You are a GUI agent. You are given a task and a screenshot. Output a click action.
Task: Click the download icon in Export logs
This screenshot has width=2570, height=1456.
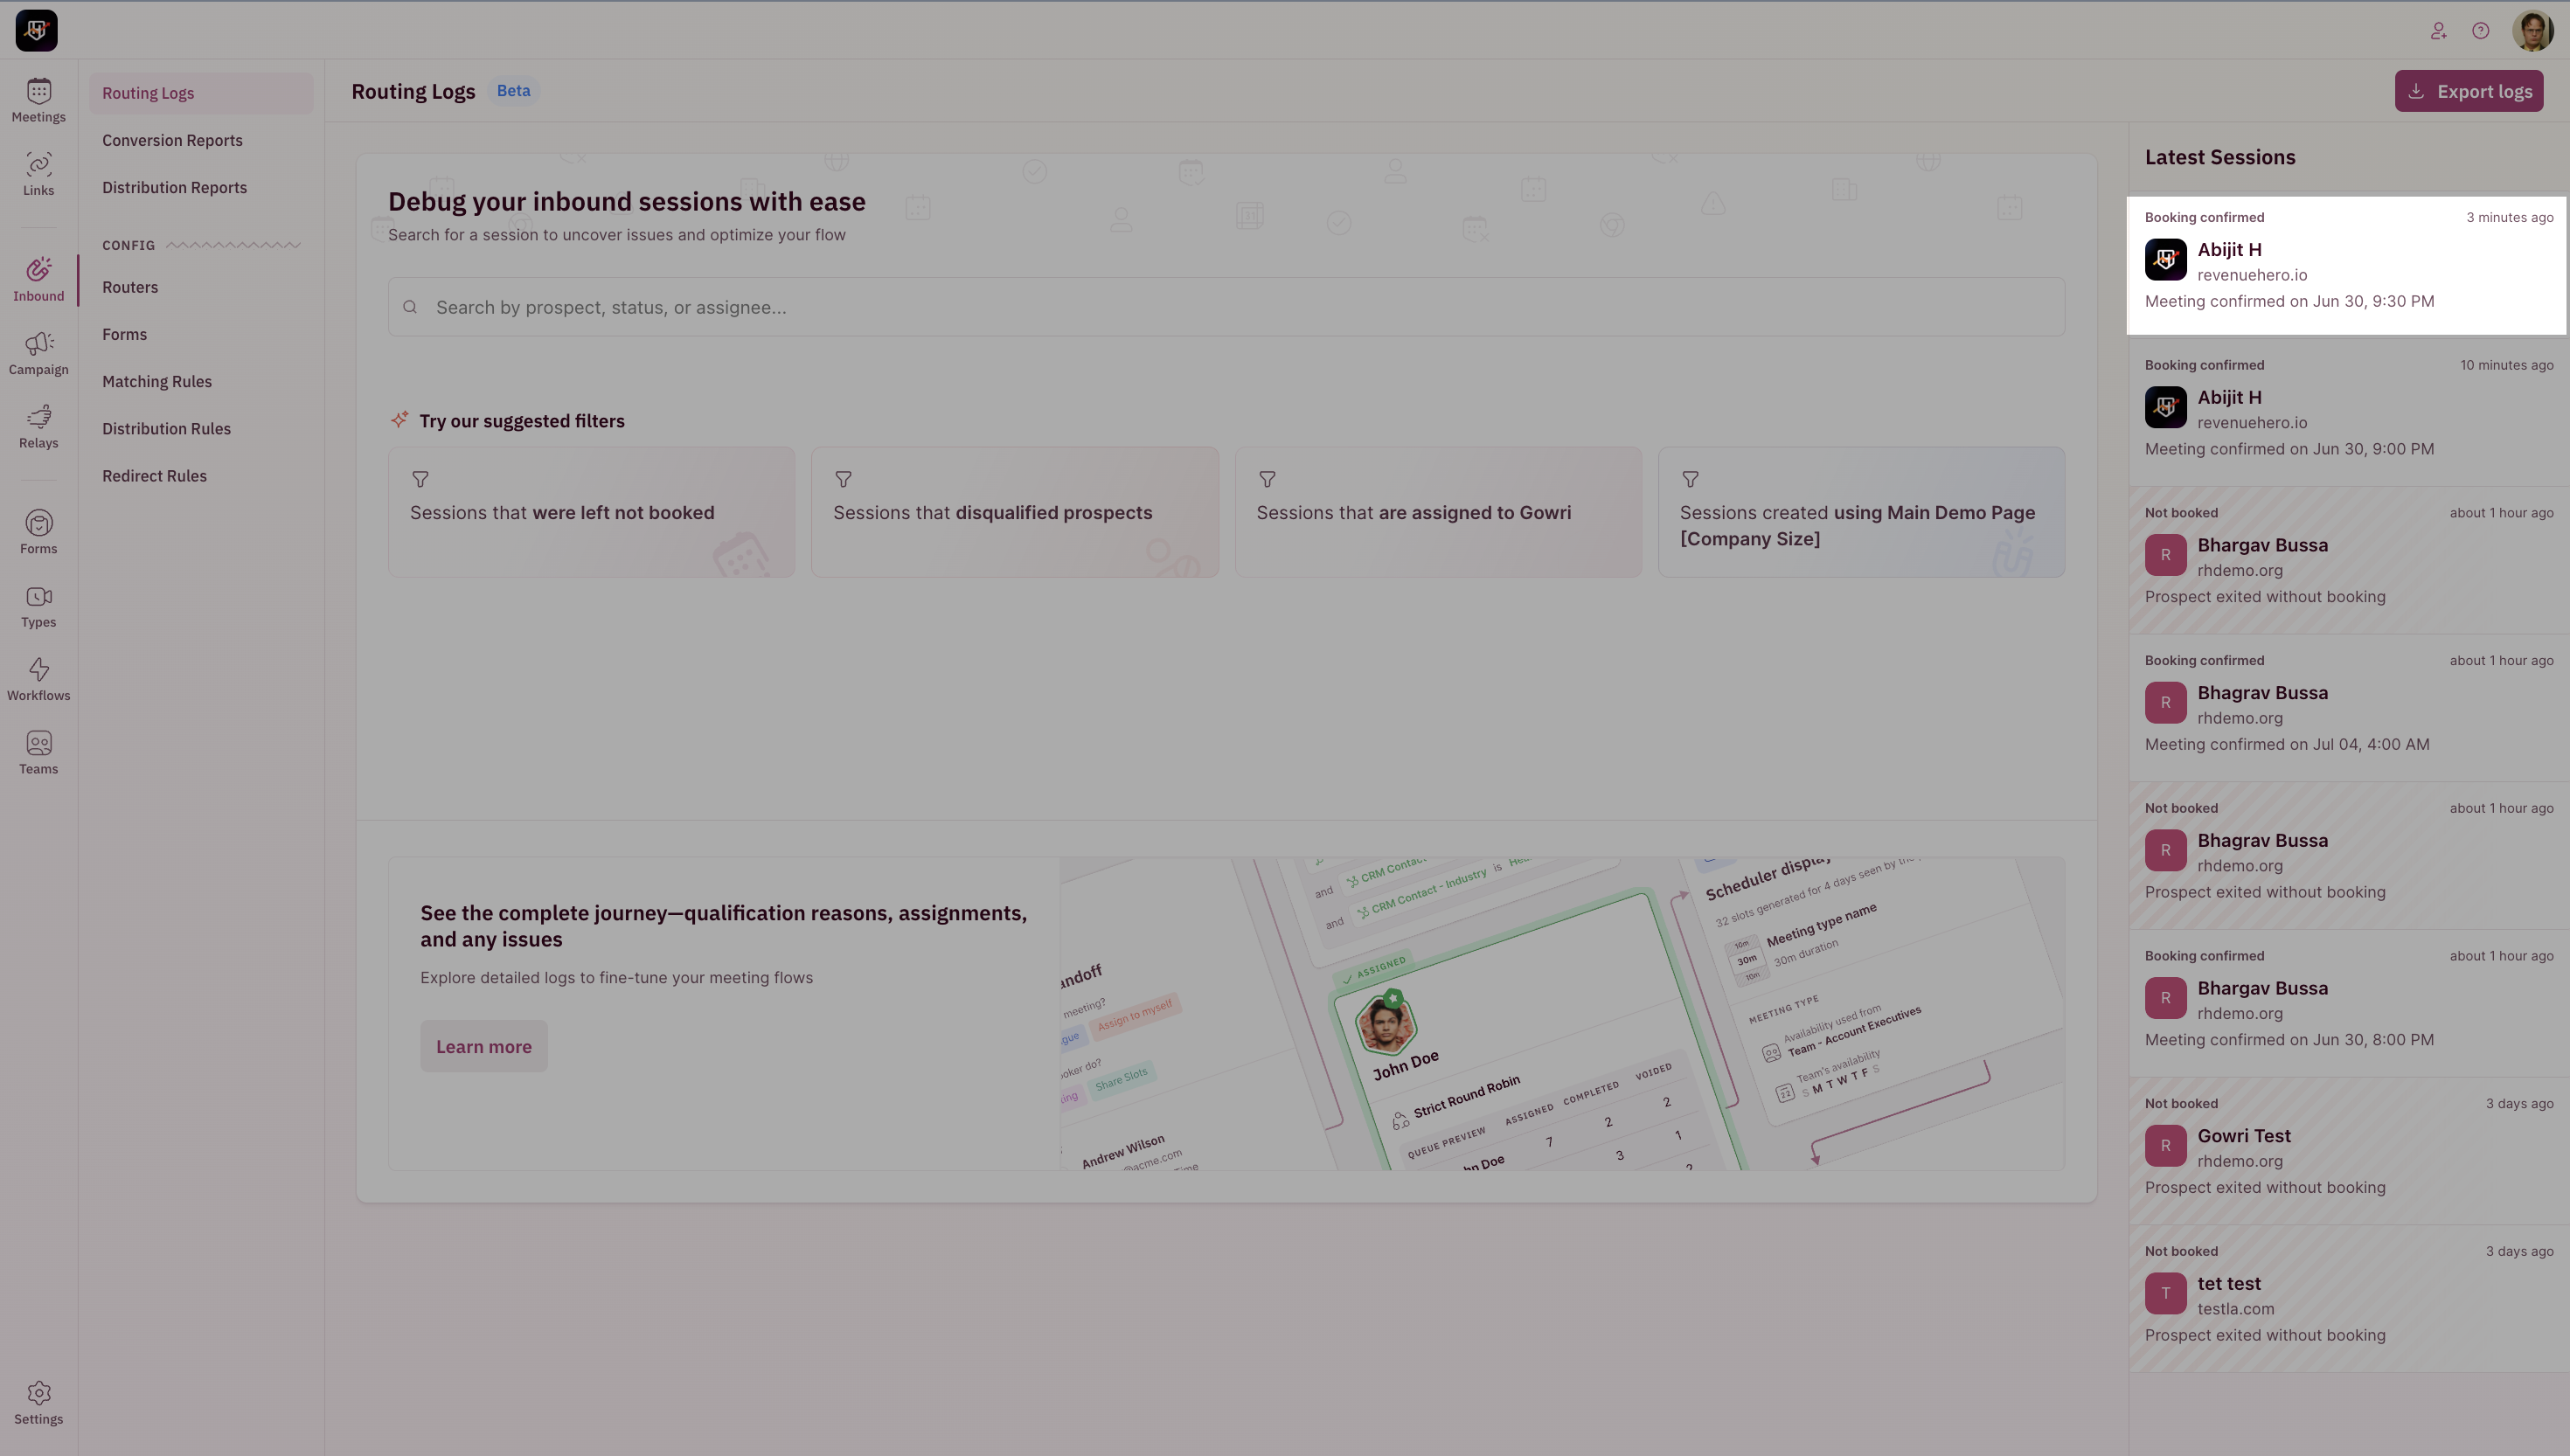click(2416, 91)
